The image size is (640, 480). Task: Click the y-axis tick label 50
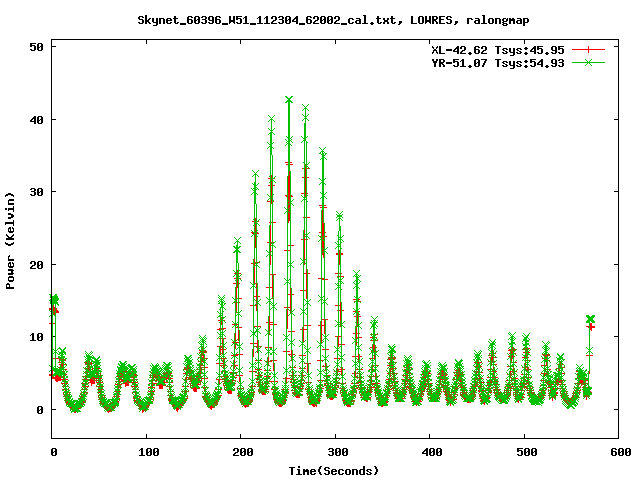(36, 47)
